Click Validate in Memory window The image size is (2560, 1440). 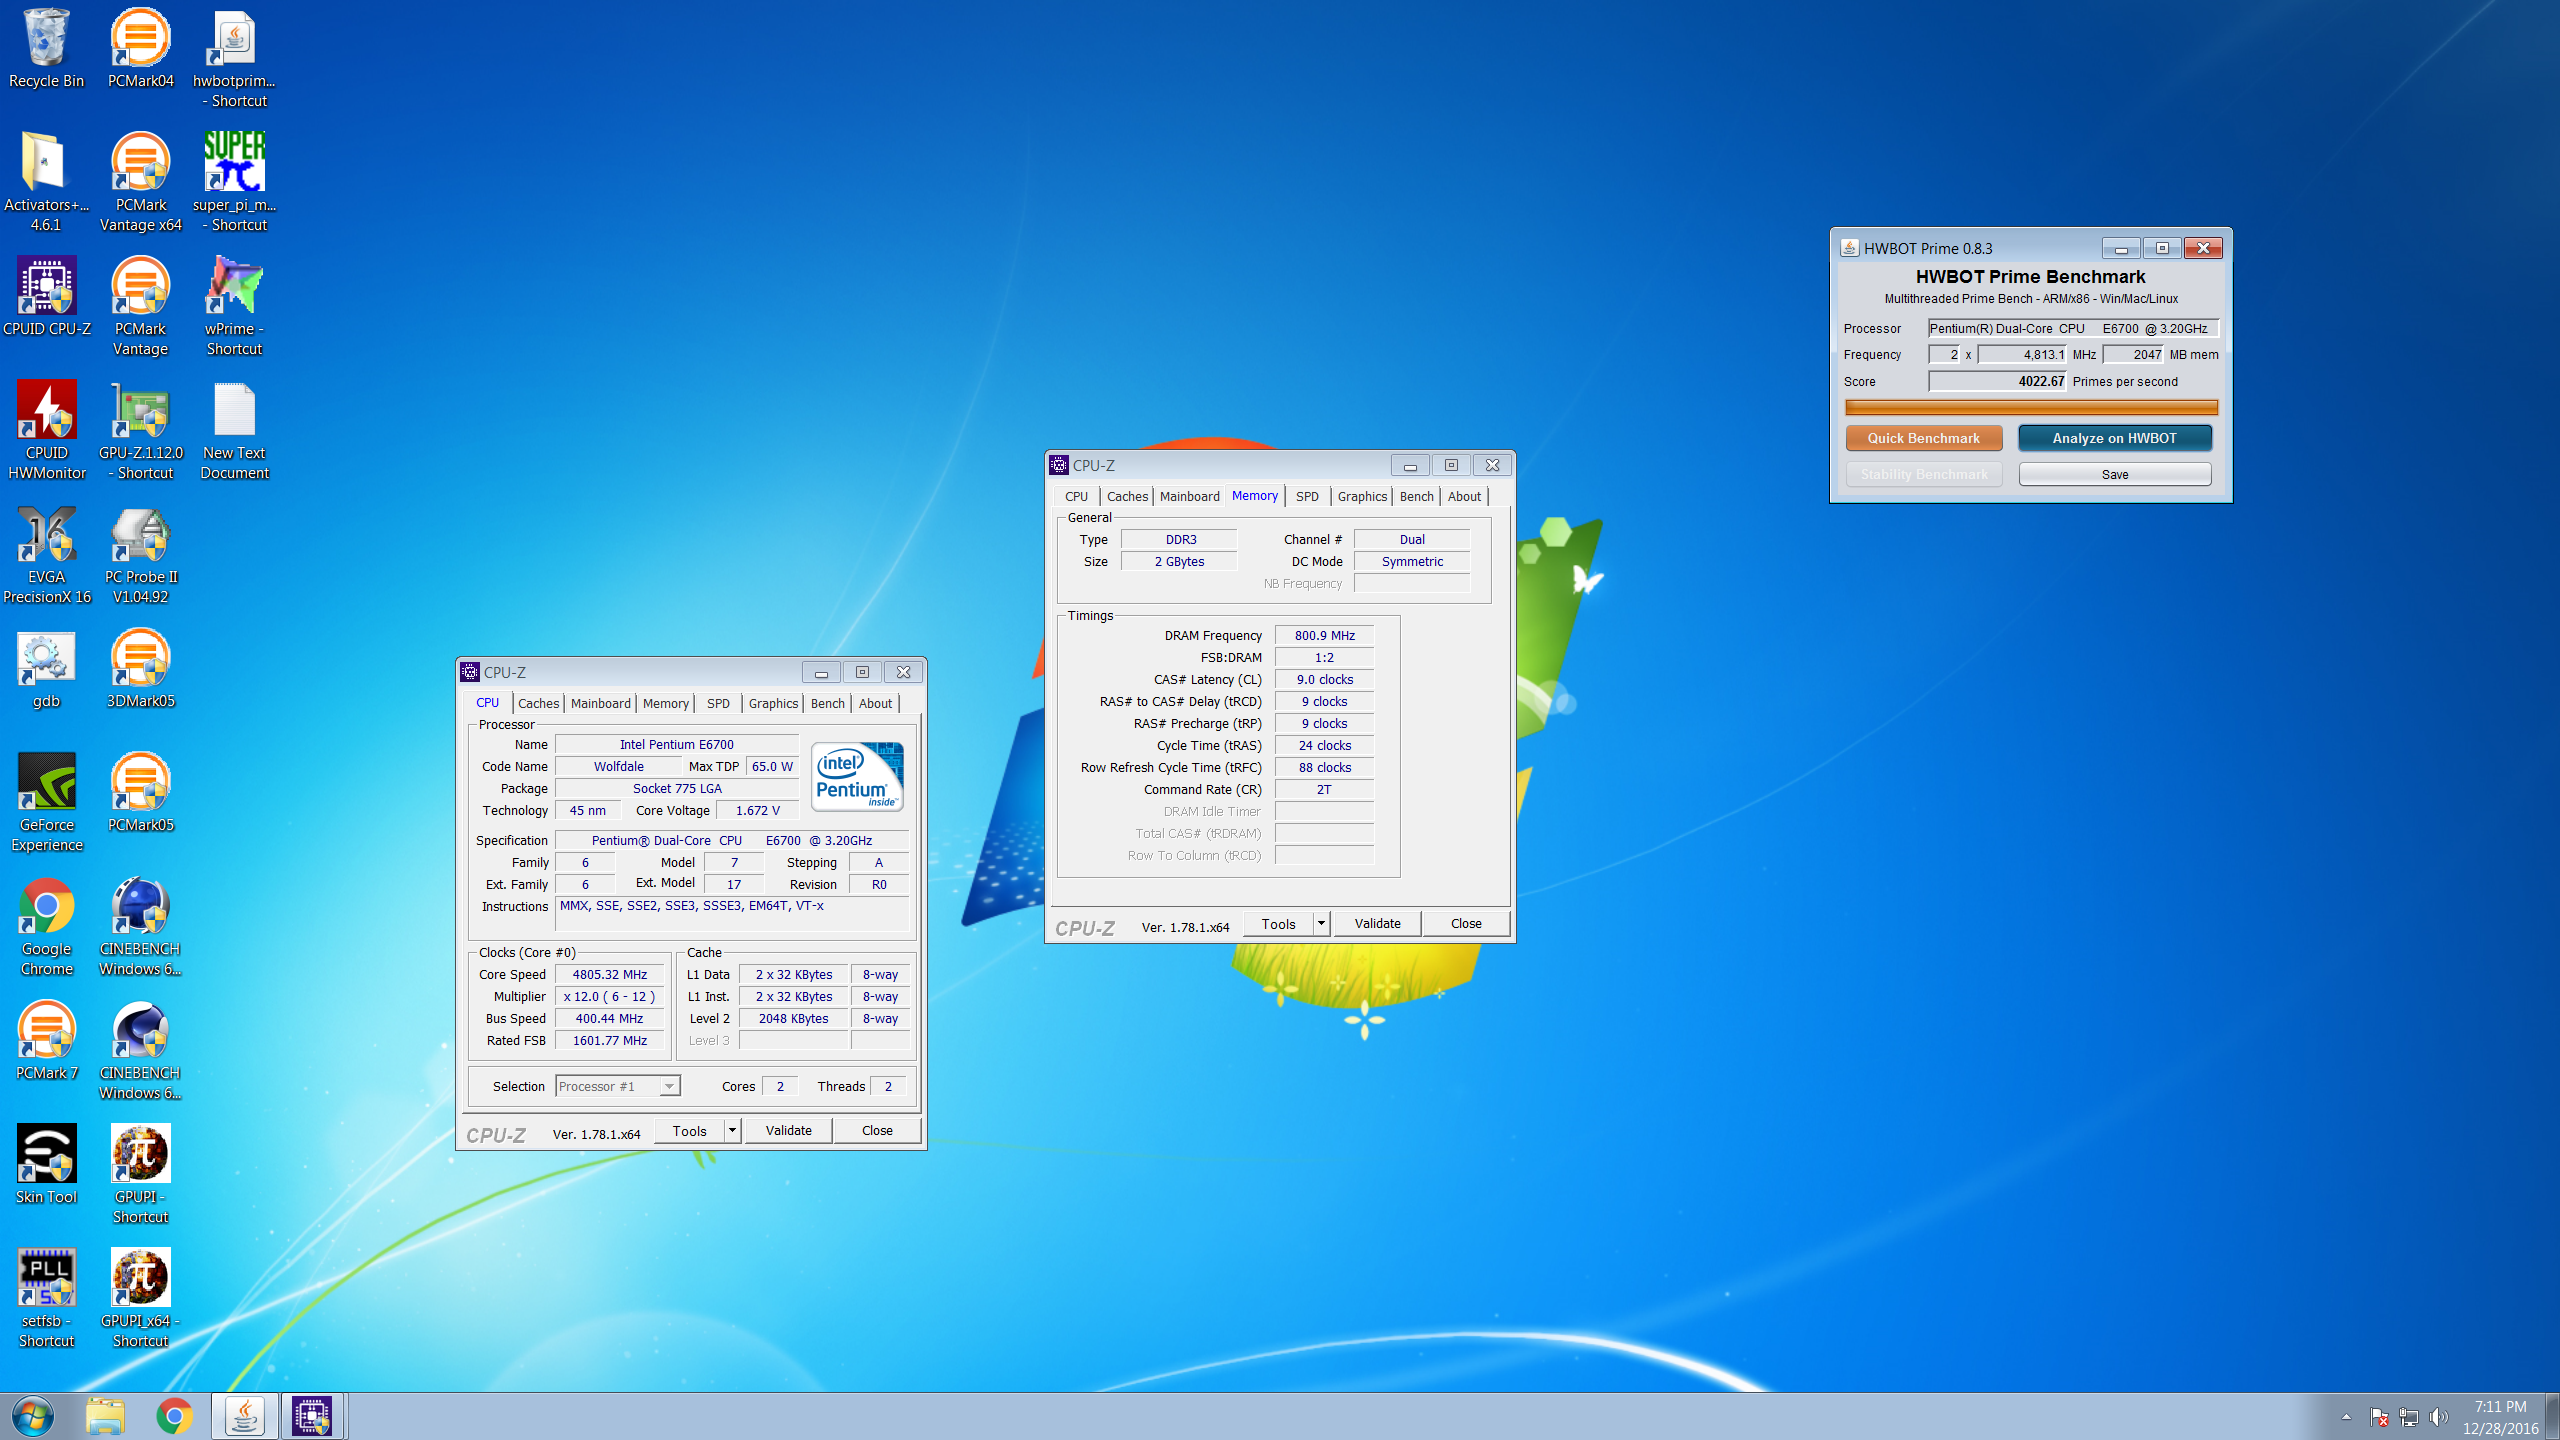tap(1377, 923)
